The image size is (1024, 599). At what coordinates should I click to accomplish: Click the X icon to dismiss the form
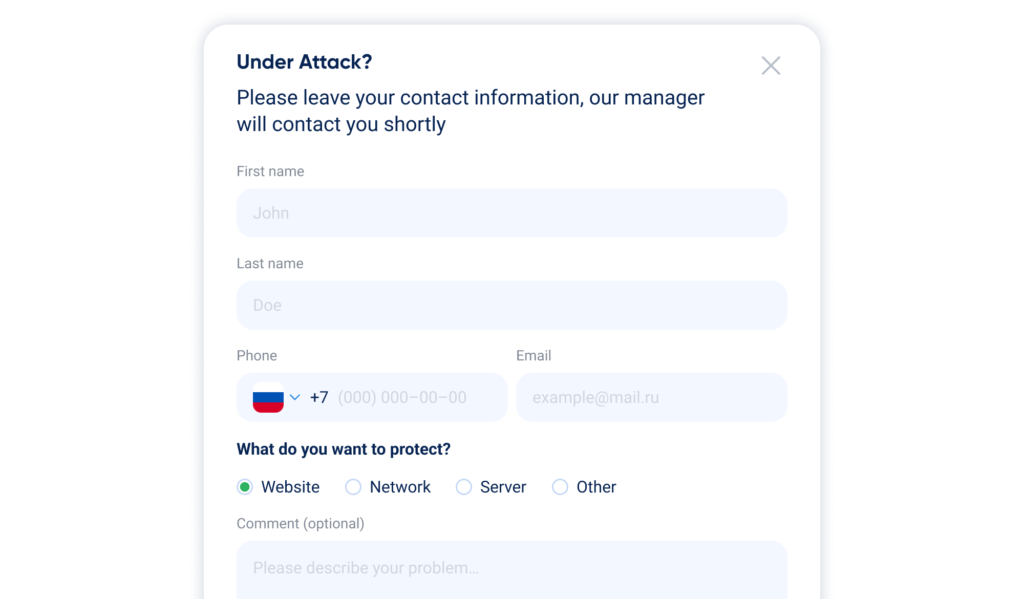pos(771,65)
